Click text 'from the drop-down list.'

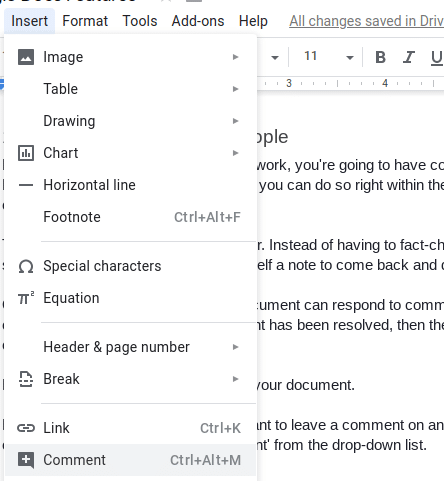click(x=350, y=445)
